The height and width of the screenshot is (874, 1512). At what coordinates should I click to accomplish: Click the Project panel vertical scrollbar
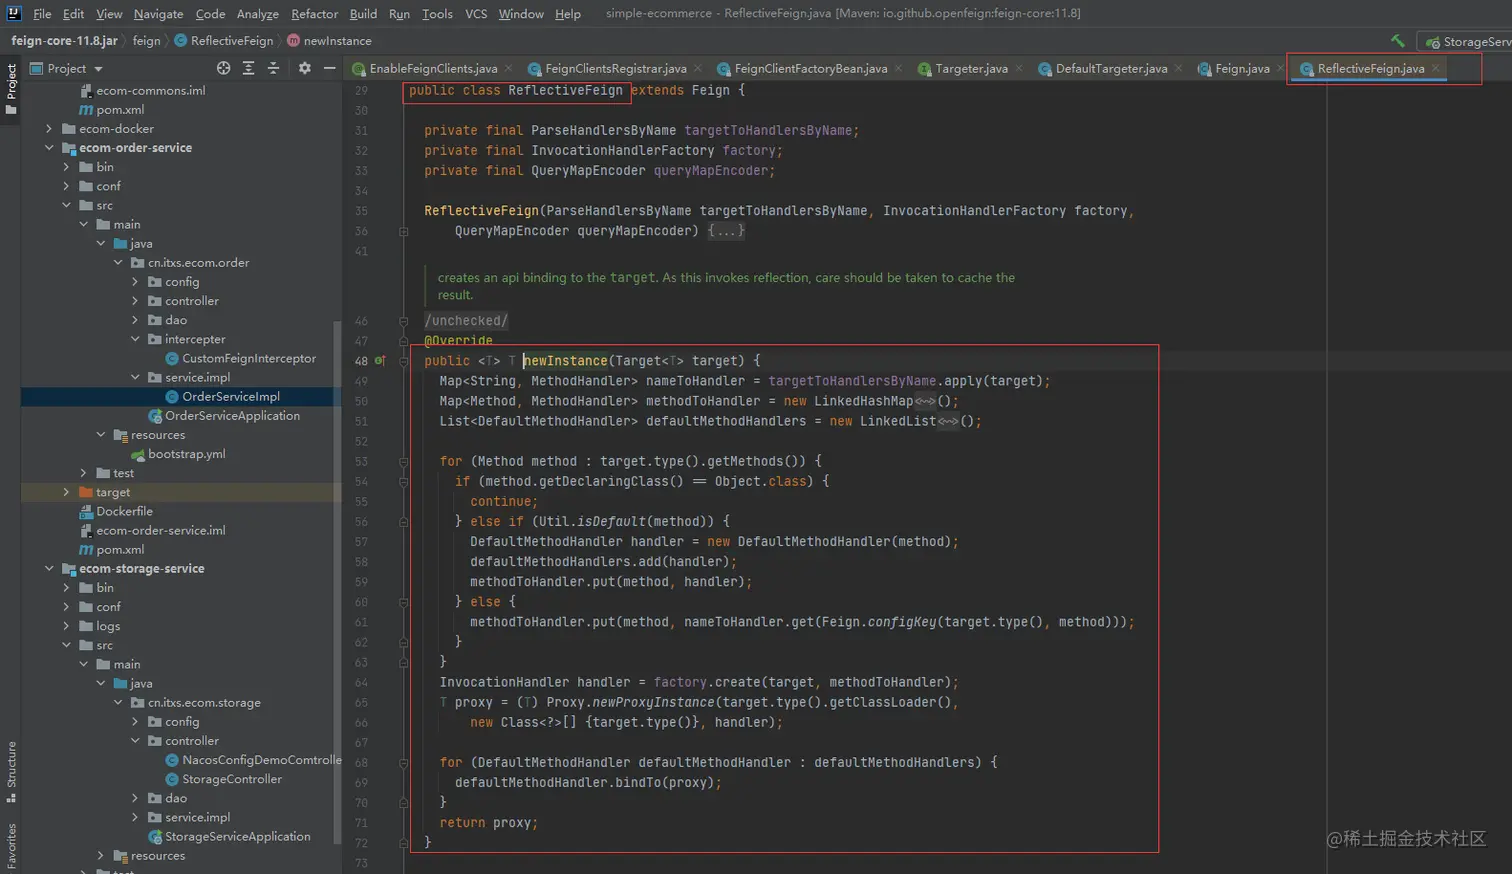337,580
